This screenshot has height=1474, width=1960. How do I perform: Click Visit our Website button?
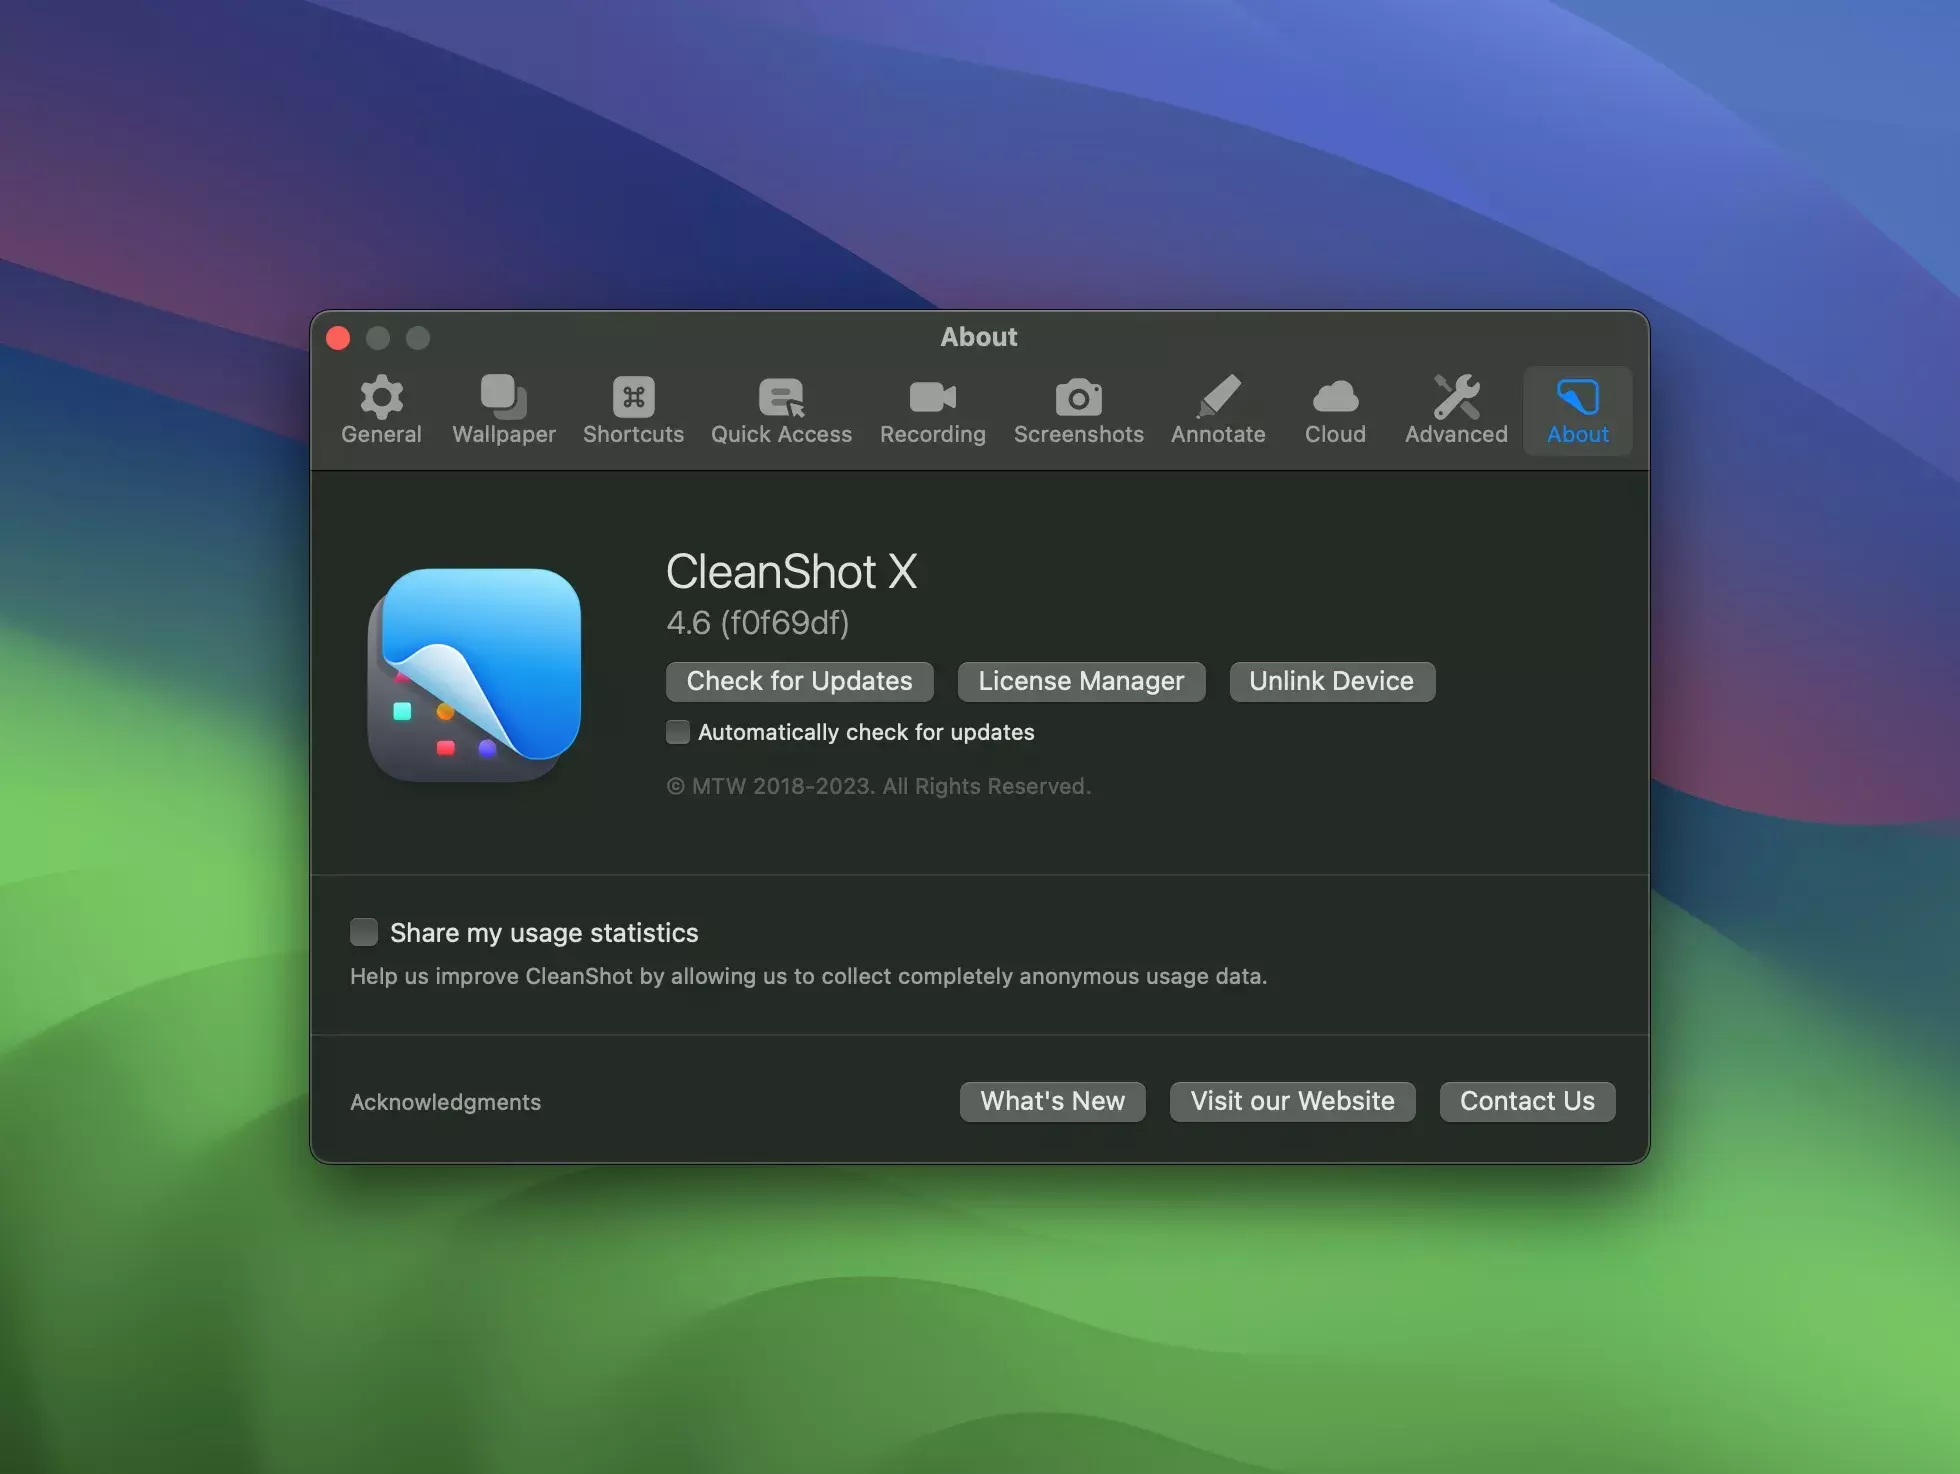1292,1101
